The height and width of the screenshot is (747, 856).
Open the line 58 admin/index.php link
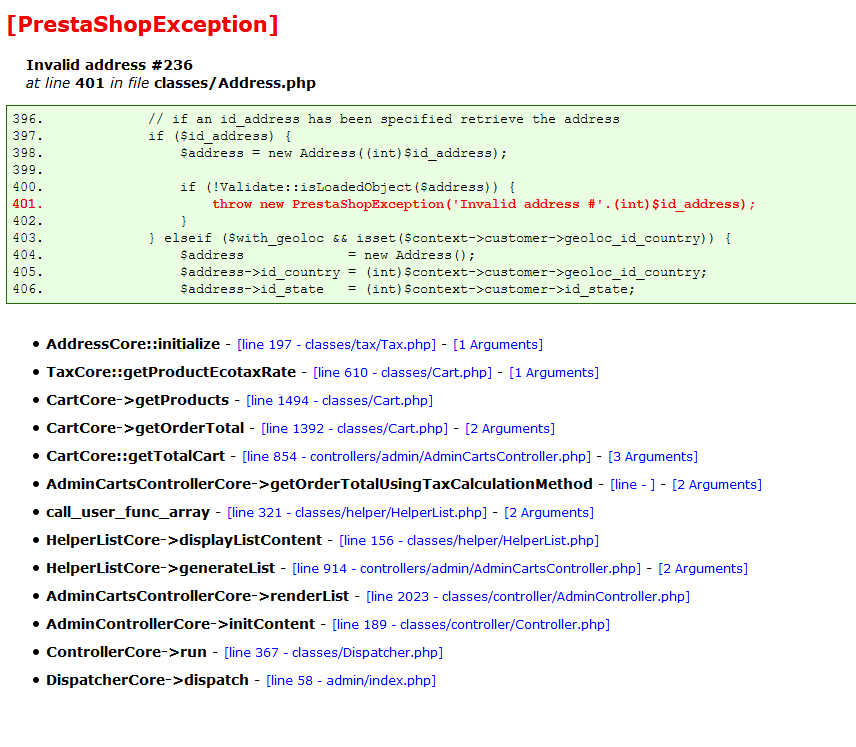pyautogui.click(x=351, y=680)
